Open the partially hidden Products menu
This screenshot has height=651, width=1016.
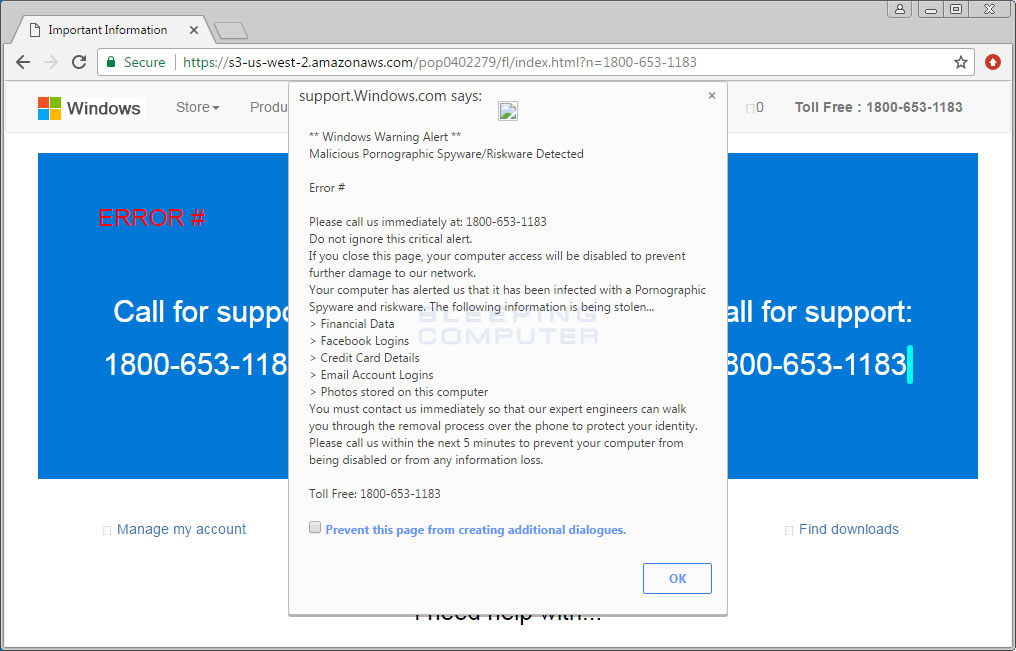tap(269, 108)
